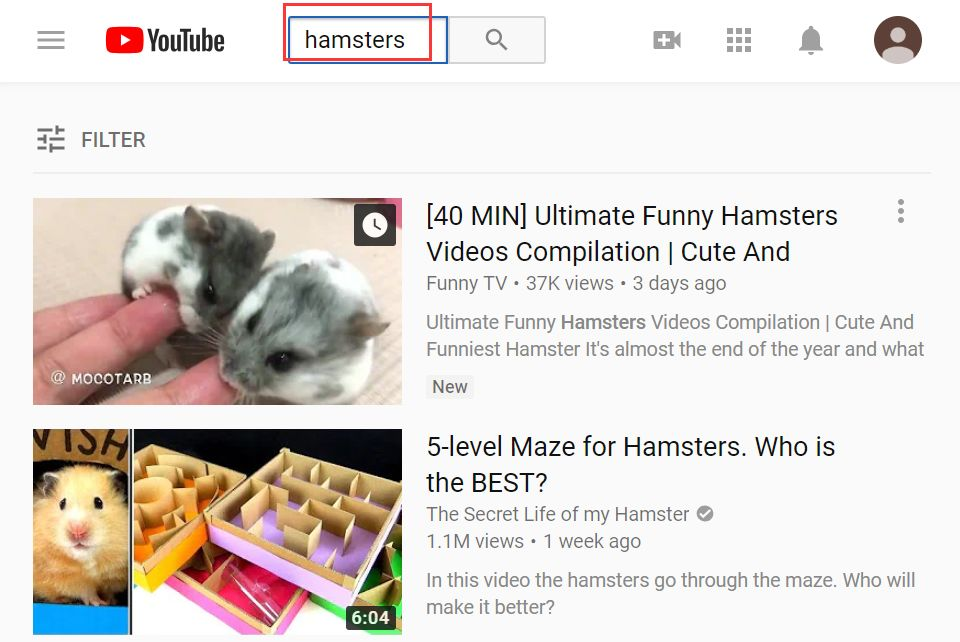Open the hamburger guide menu
The width and height of the screenshot is (960, 642).
[51, 40]
